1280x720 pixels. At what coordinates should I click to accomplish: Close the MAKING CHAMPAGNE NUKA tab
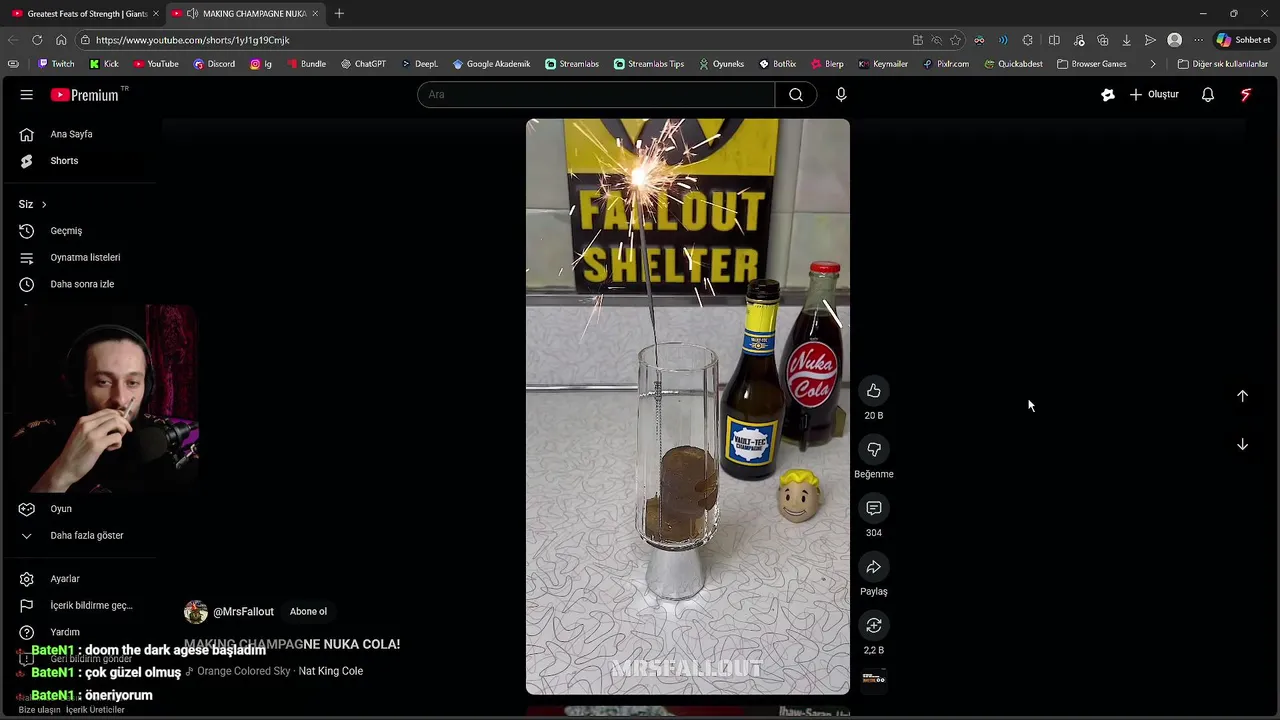[x=315, y=14]
